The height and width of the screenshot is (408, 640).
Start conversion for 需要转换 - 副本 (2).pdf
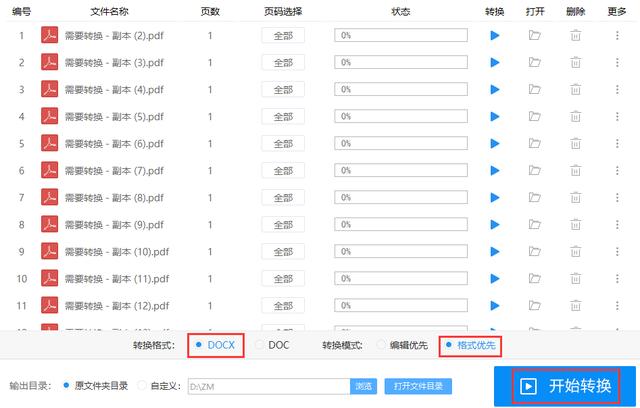(x=495, y=35)
